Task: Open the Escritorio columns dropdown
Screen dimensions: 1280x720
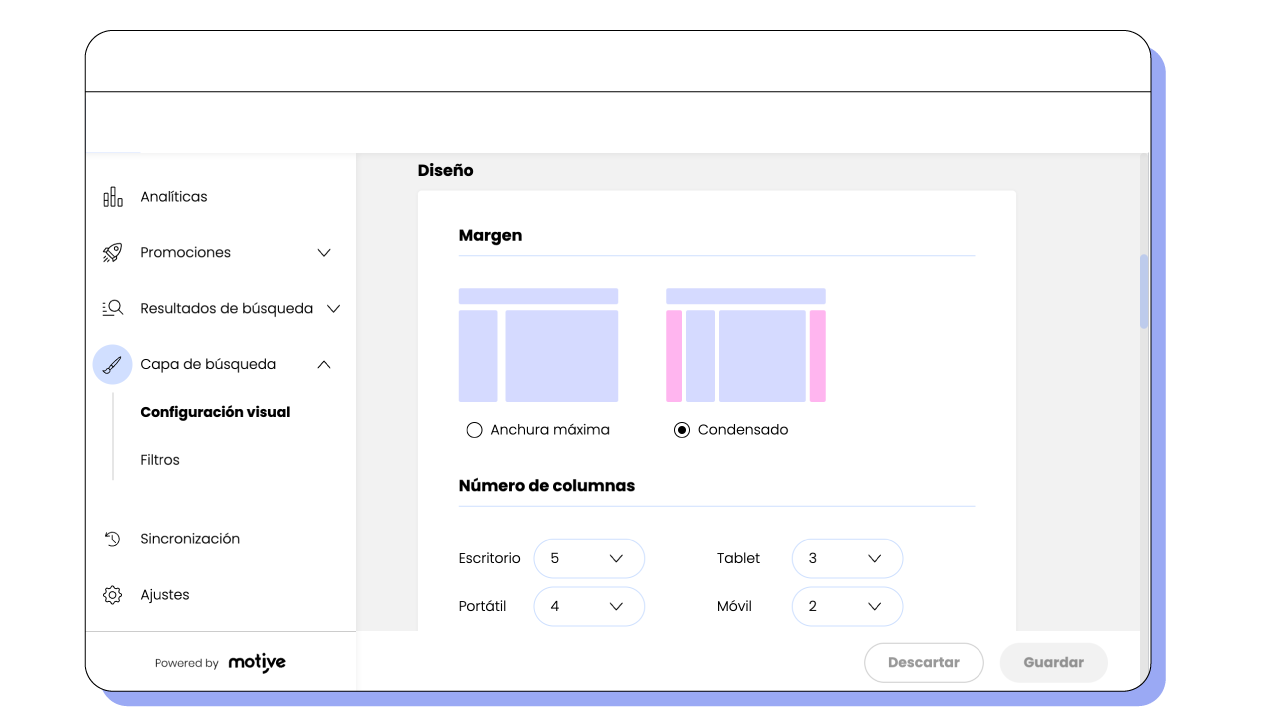Action: [589, 558]
